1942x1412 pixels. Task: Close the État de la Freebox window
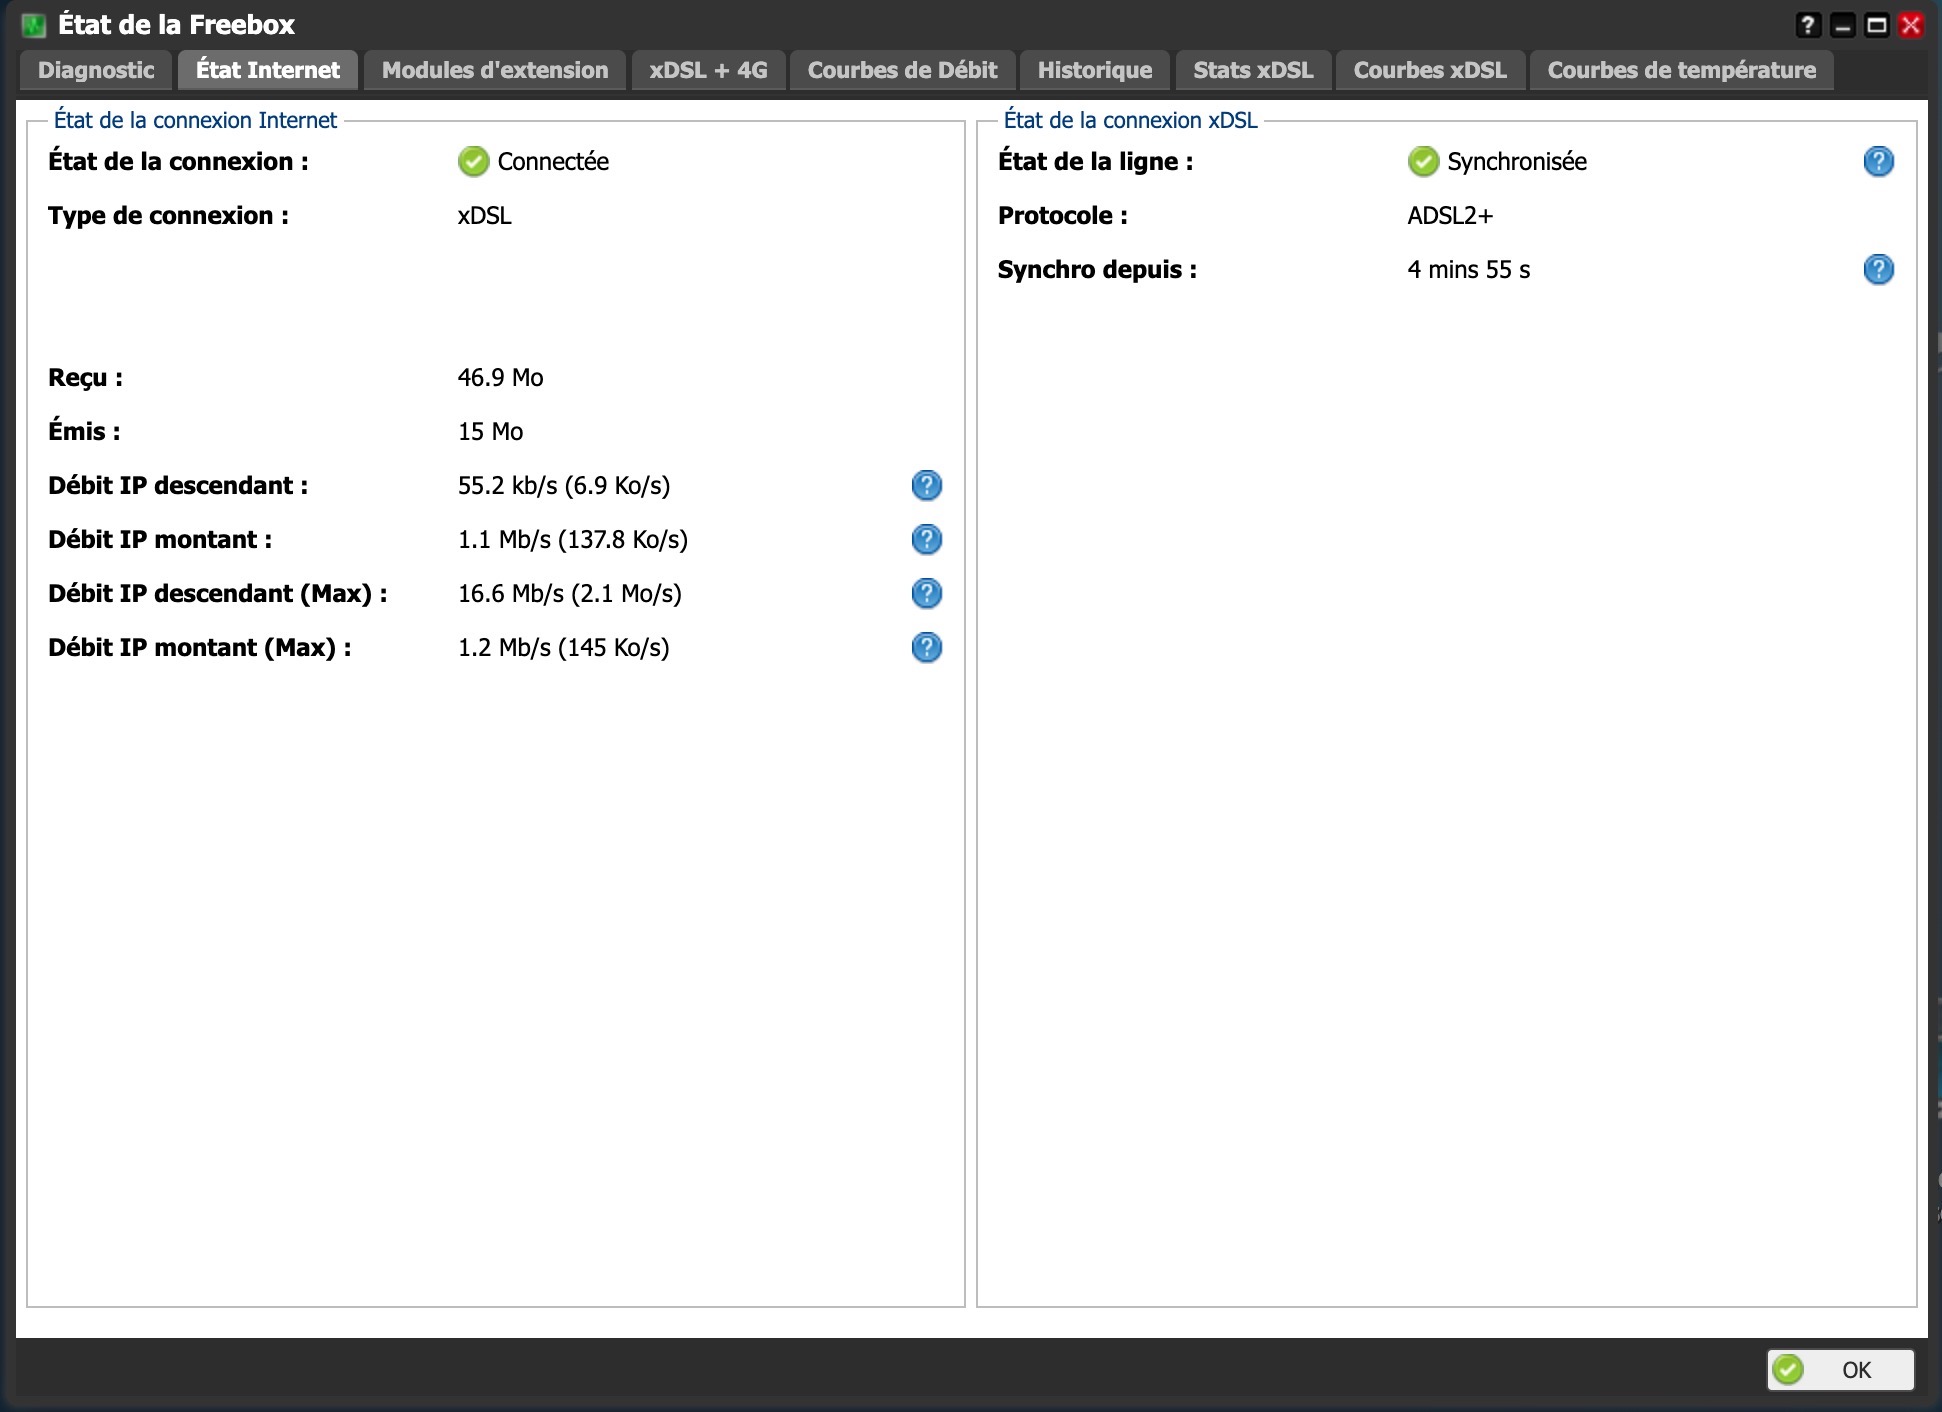1911,25
